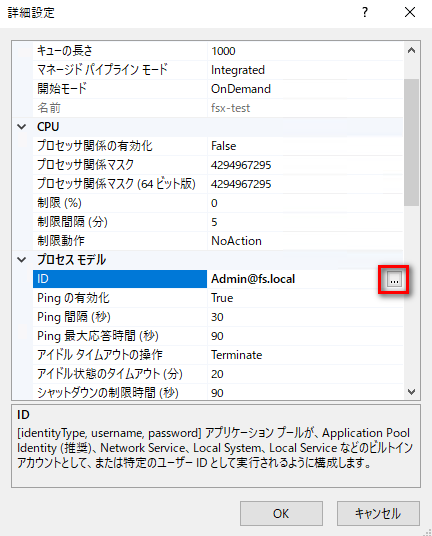The width and height of the screenshot is (432, 536).
Task: Click the Terminate idle timeout action value
Action: [237, 355]
